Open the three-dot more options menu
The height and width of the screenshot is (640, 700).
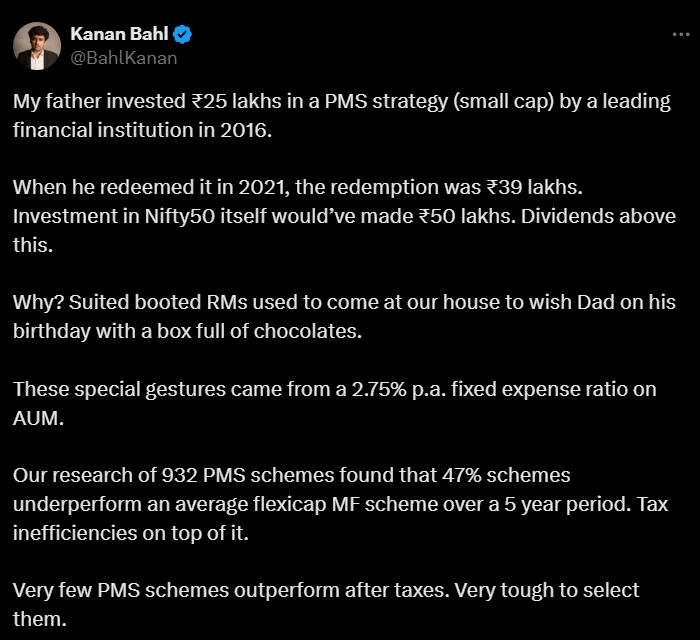[x=681, y=35]
